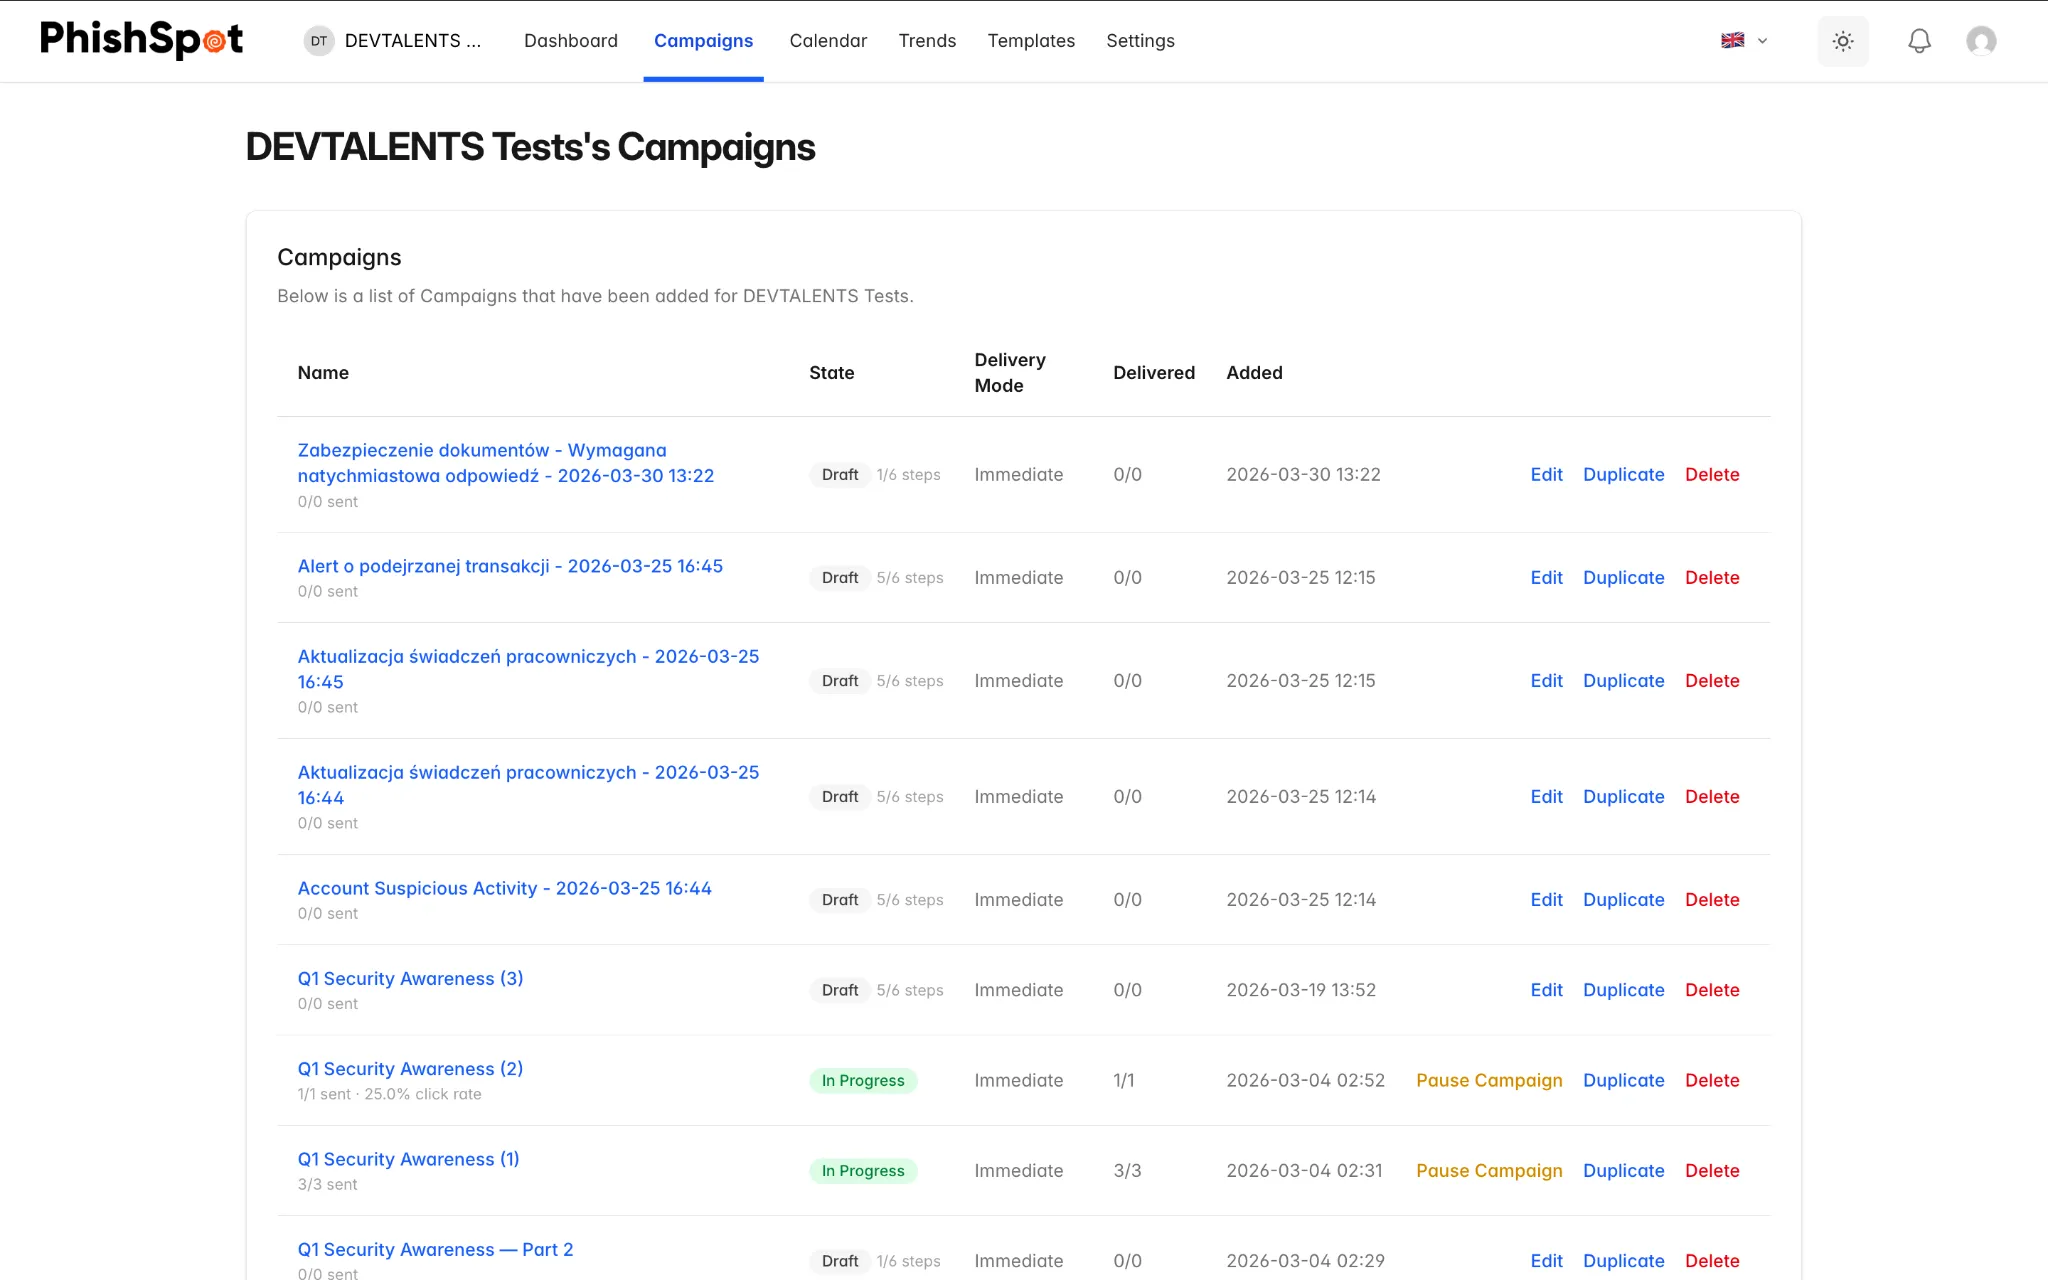Open the Zabezpieczenie dokumentów campaign
2048x1280 pixels.
(506, 463)
